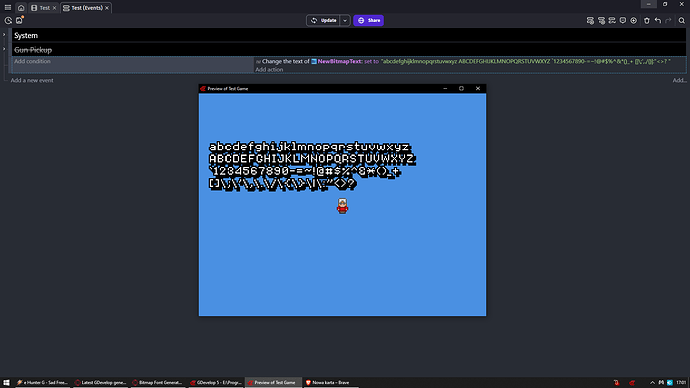The width and height of the screenshot is (690, 388).
Task: Open Brave browser from the taskbar
Action: [x=330, y=382]
